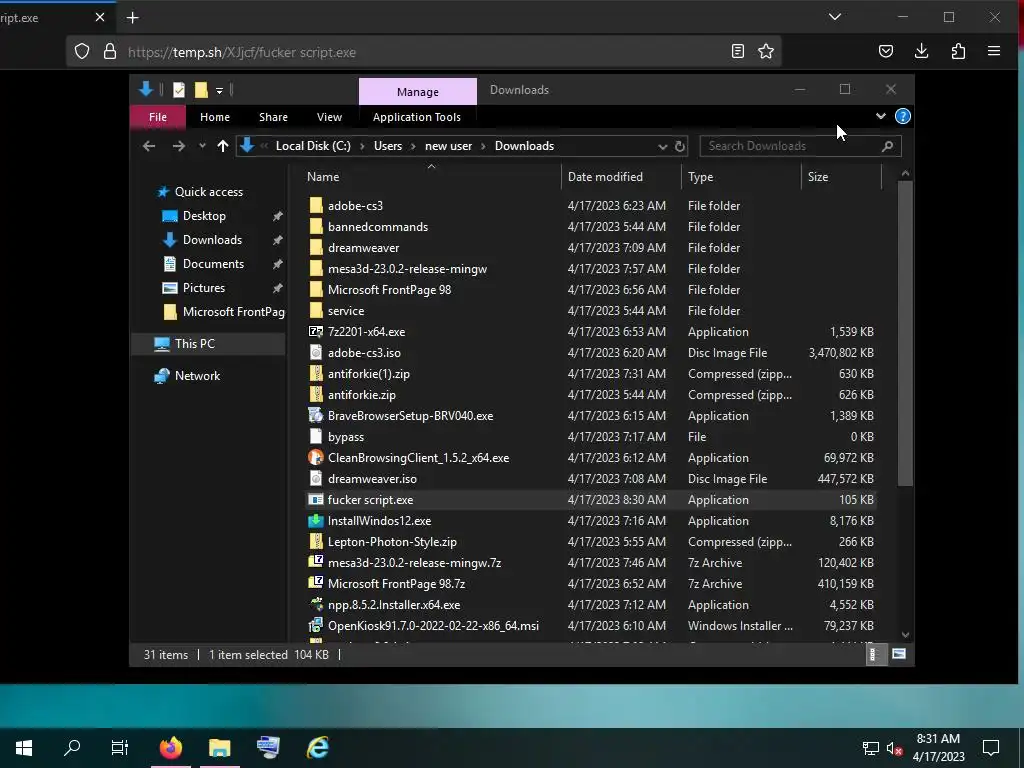Open Firefox downloads arrow icon
Image resolution: width=1024 pixels, height=768 pixels.
click(x=921, y=51)
